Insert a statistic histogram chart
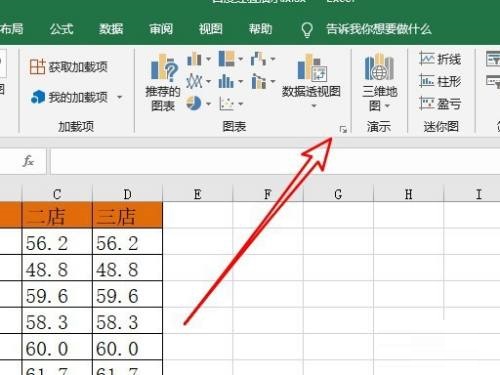Screen dimensions: 500x375 (x=226, y=81)
